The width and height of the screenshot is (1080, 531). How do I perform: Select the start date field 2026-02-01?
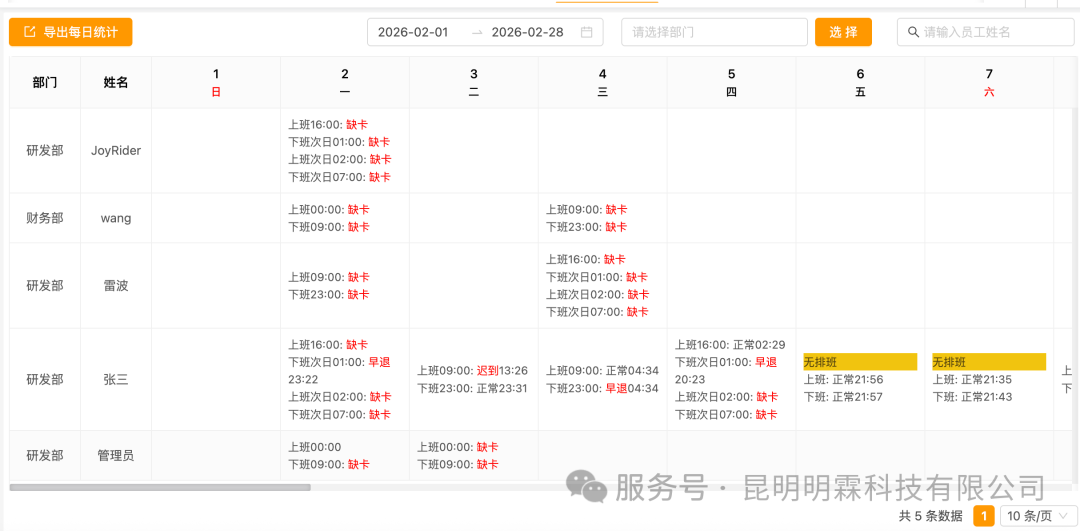point(413,32)
